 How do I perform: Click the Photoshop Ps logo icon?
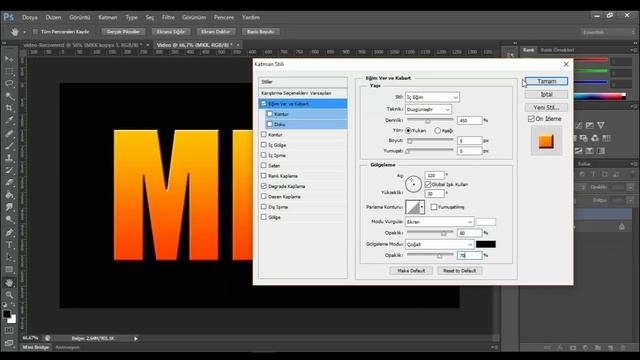coord(9,17)
